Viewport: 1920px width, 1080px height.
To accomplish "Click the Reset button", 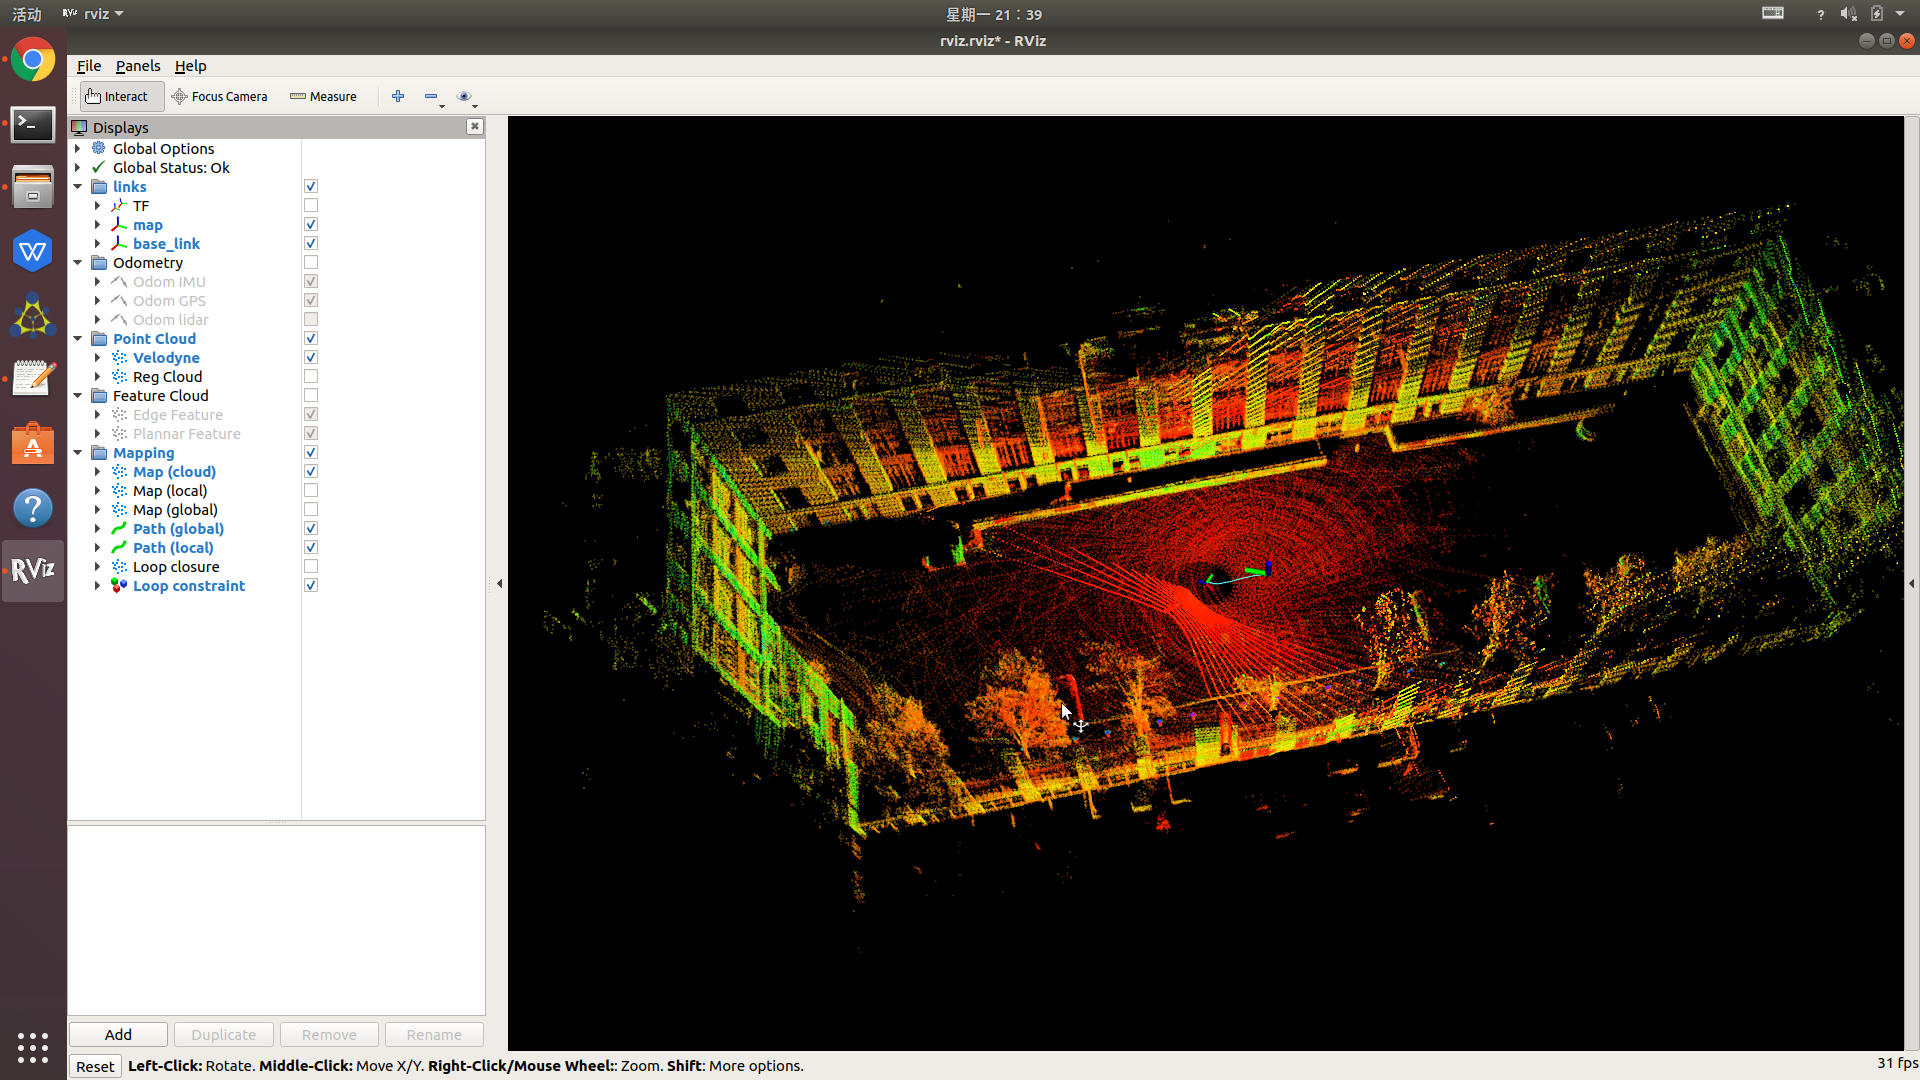I will [95, 1066].
